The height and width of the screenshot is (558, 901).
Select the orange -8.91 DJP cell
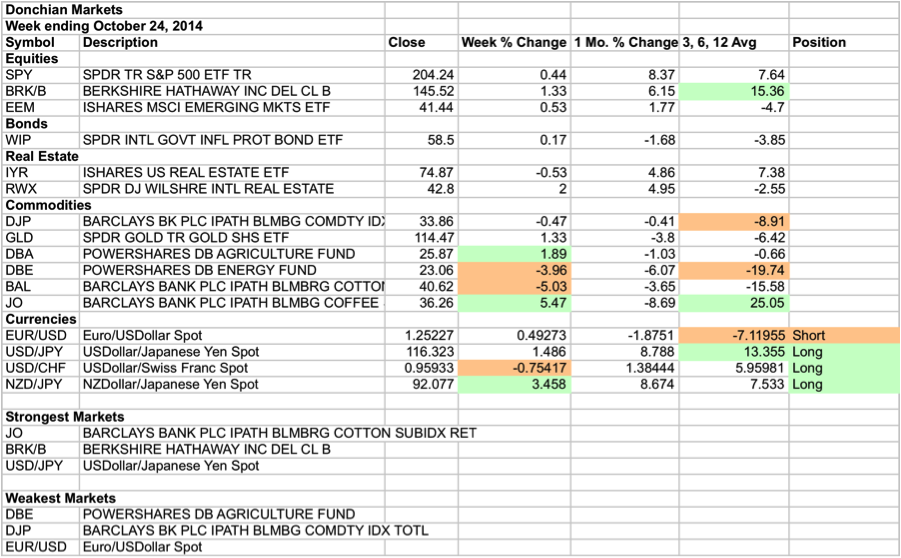click(x=734, y=221)
